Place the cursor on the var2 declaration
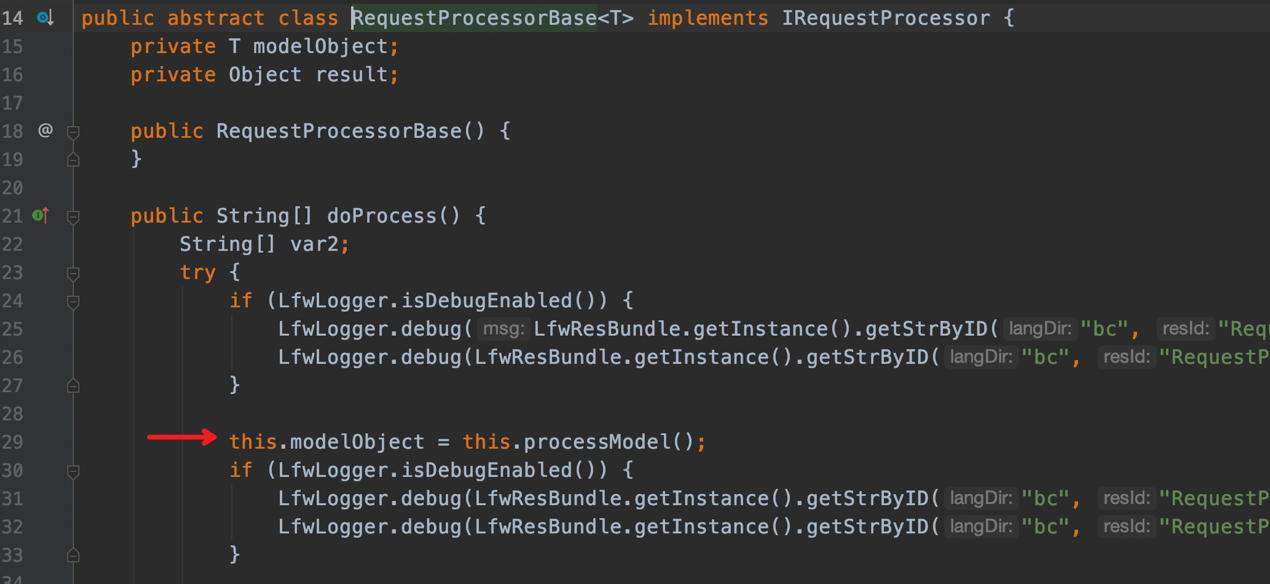The image size is (1270, 584). click(315, 244)
